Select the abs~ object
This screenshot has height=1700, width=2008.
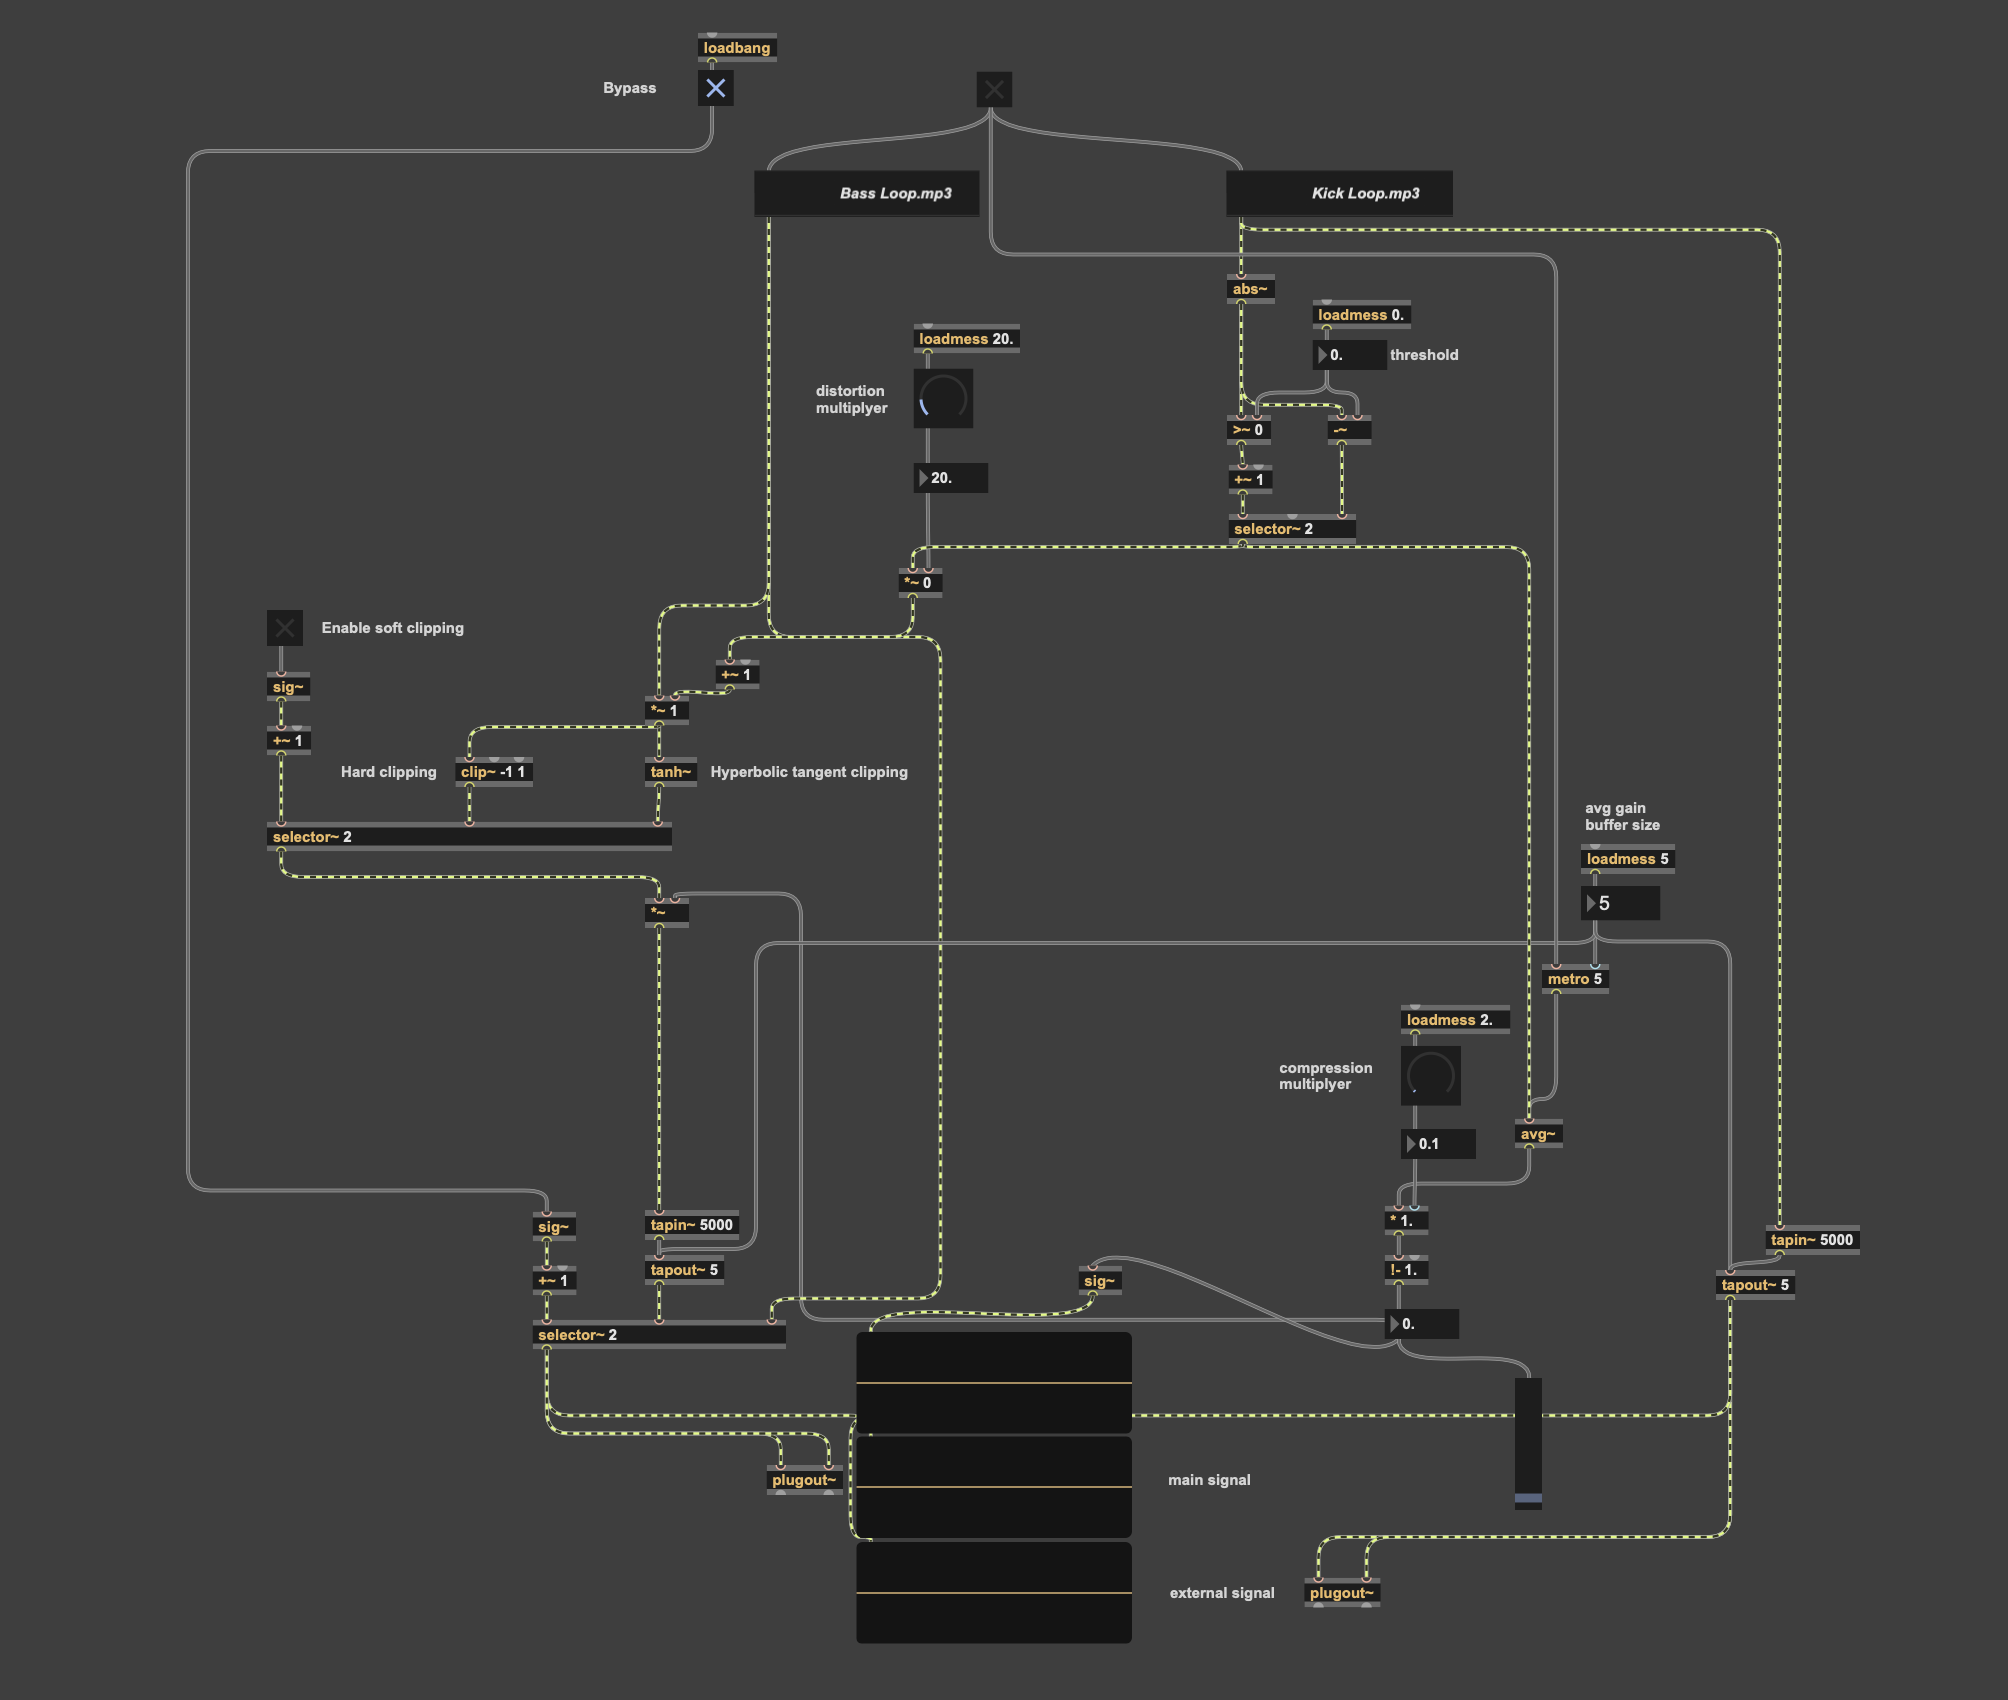click(1249, 289)
